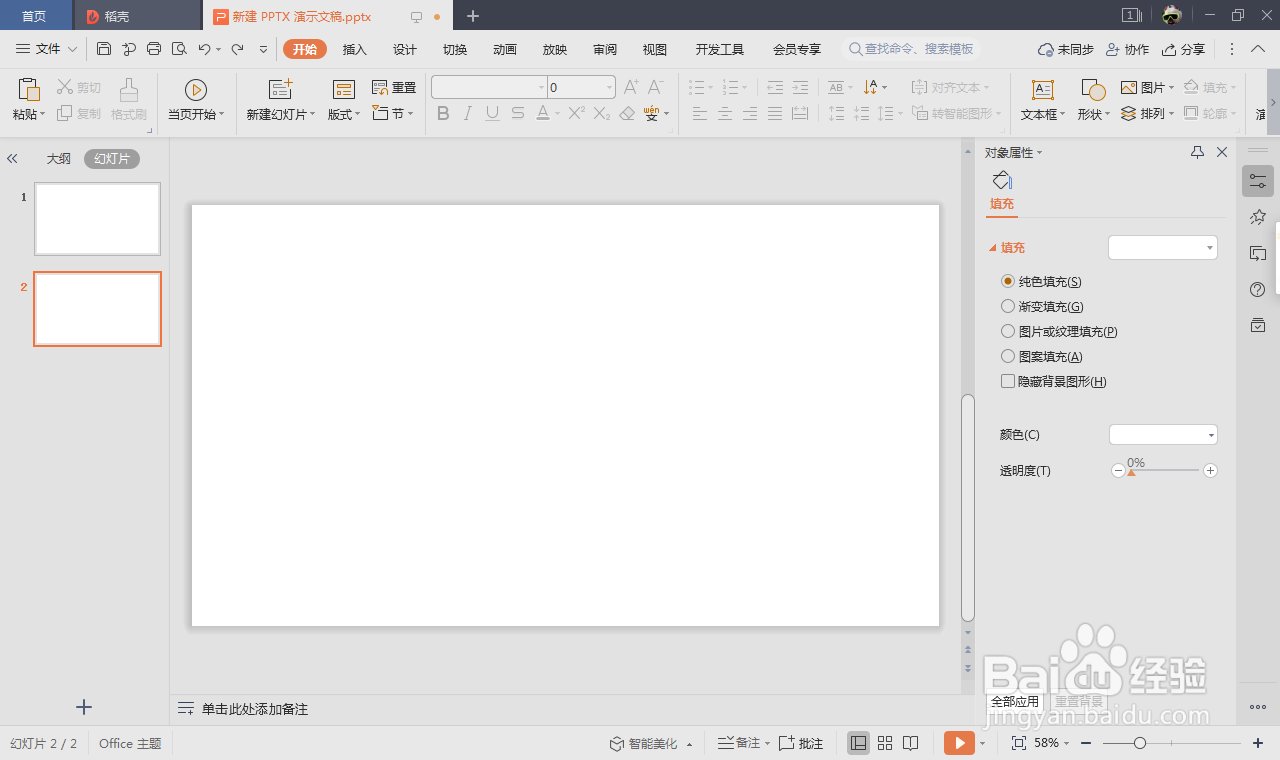Click the Share button
The width and height of the screenshot is (1280, 760).
tap(1184, 49)
